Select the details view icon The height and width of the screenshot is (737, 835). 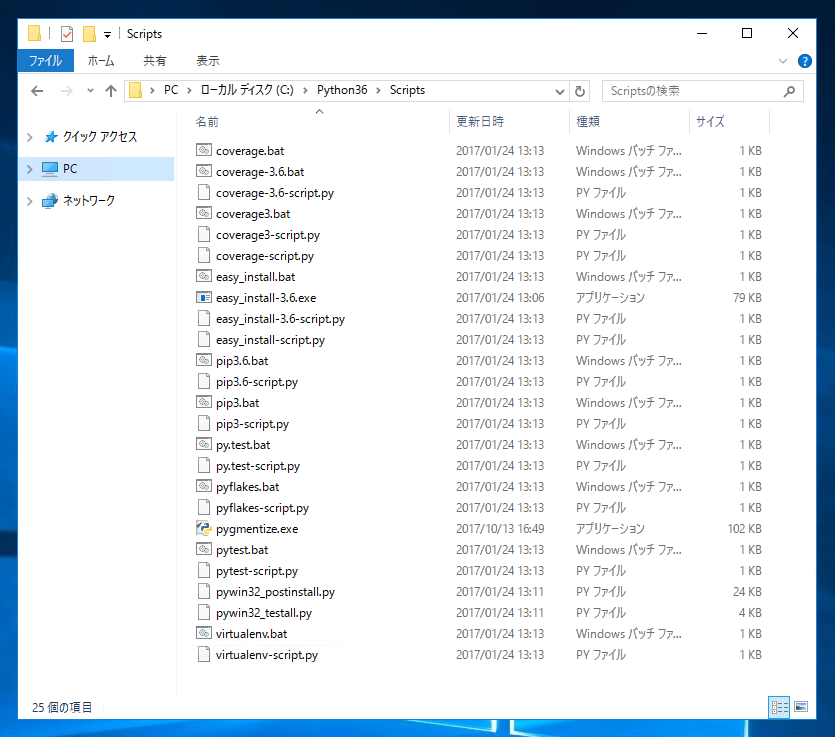(779, 707)
